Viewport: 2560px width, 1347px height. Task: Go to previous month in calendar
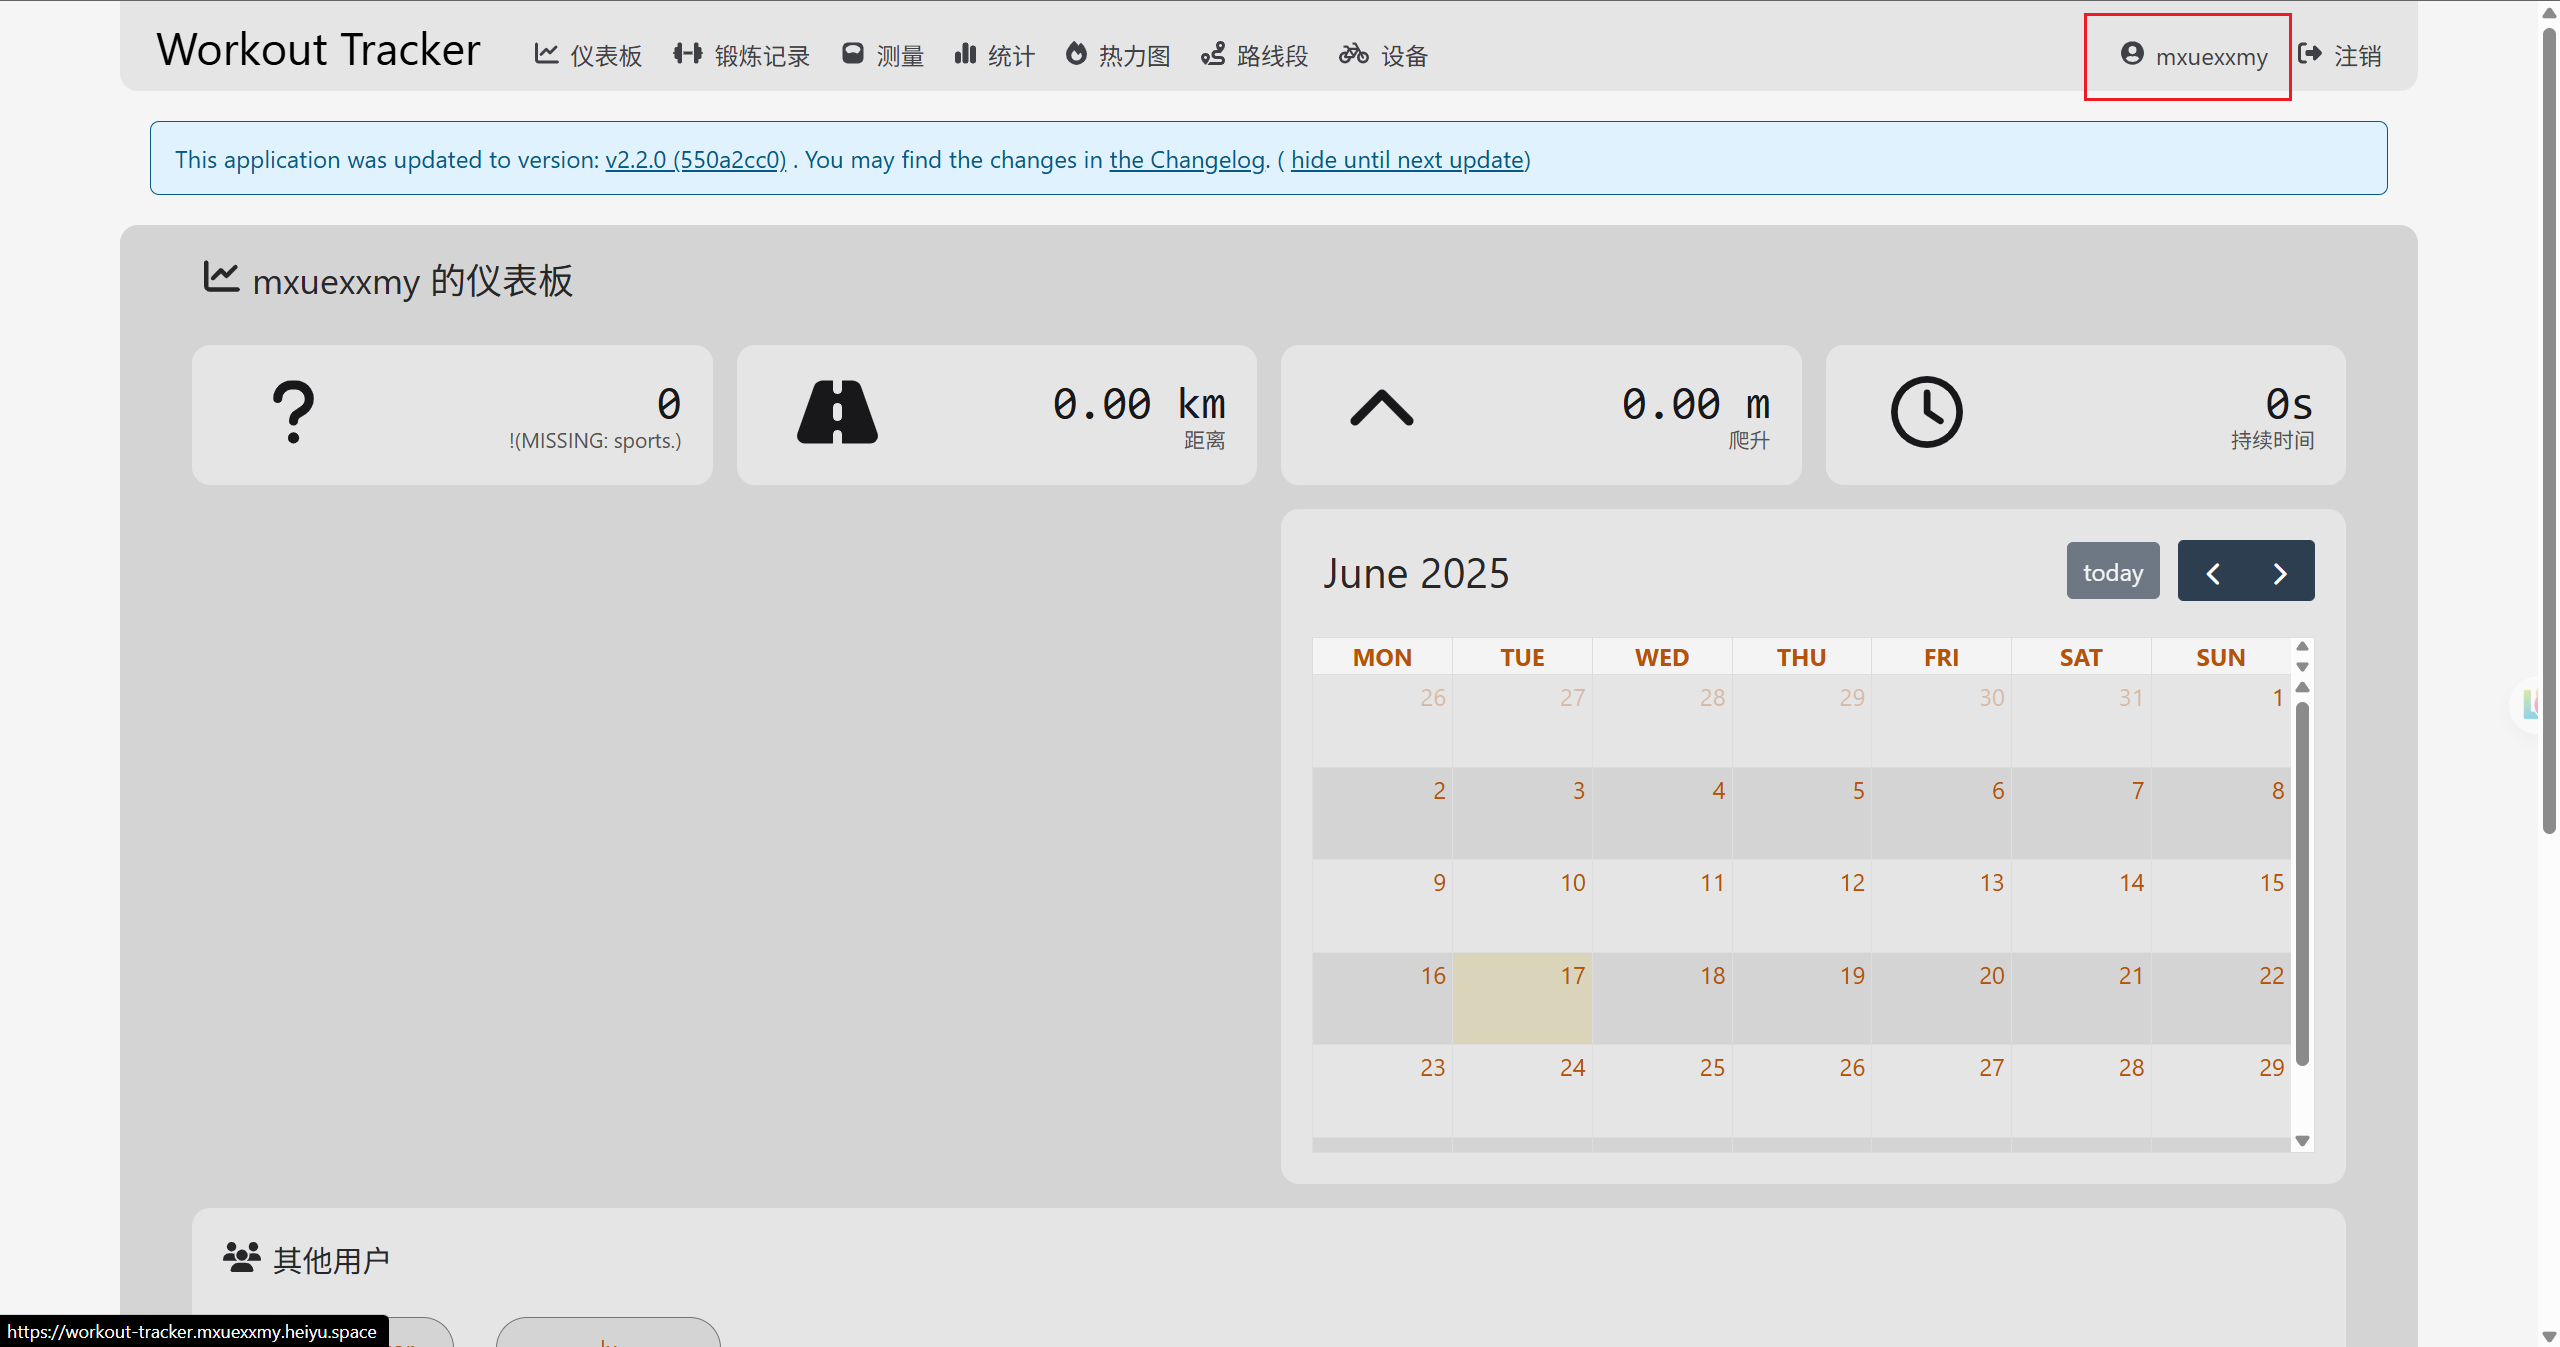[x=2213, y=572]
